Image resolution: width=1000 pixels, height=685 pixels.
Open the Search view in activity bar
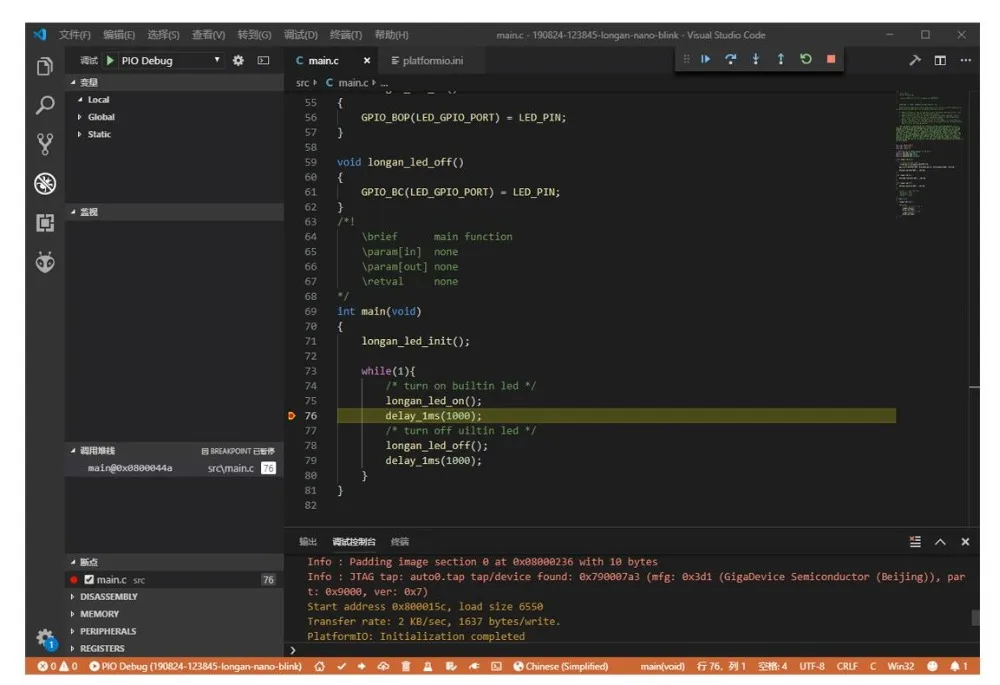tap(44, 105)
